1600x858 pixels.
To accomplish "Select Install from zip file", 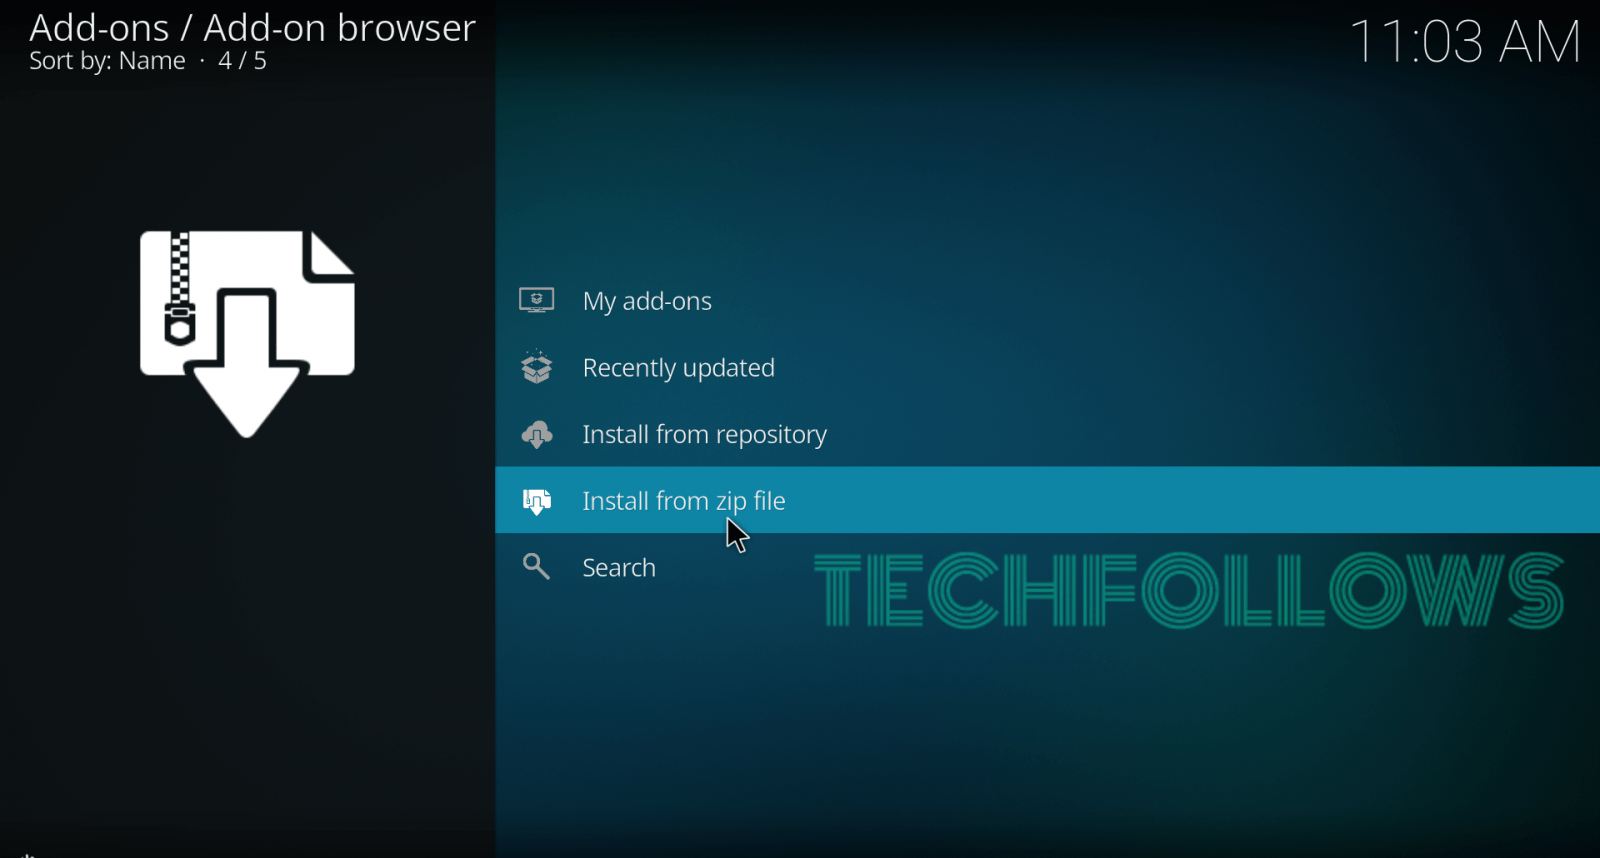I will pos(1047,500).
